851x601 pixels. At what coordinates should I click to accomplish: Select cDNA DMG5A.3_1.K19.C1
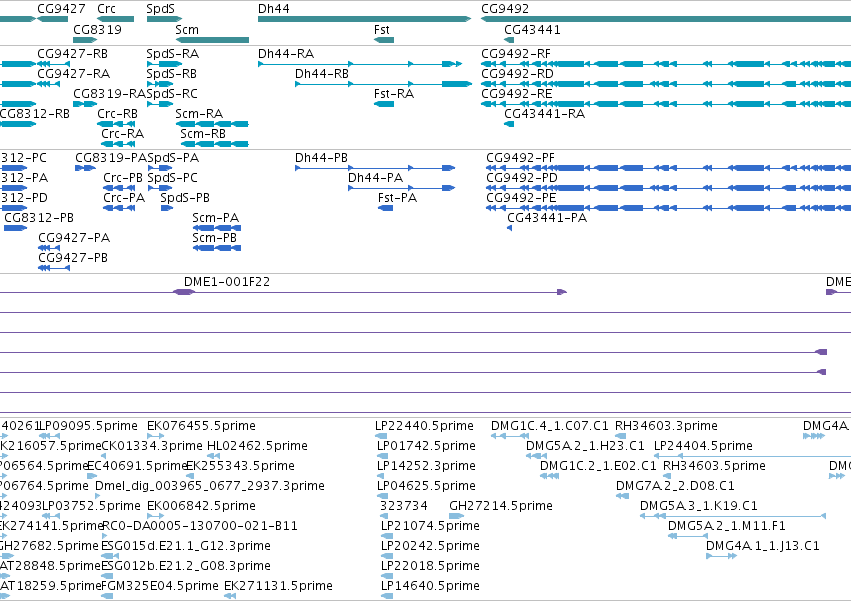coord(733,516)
